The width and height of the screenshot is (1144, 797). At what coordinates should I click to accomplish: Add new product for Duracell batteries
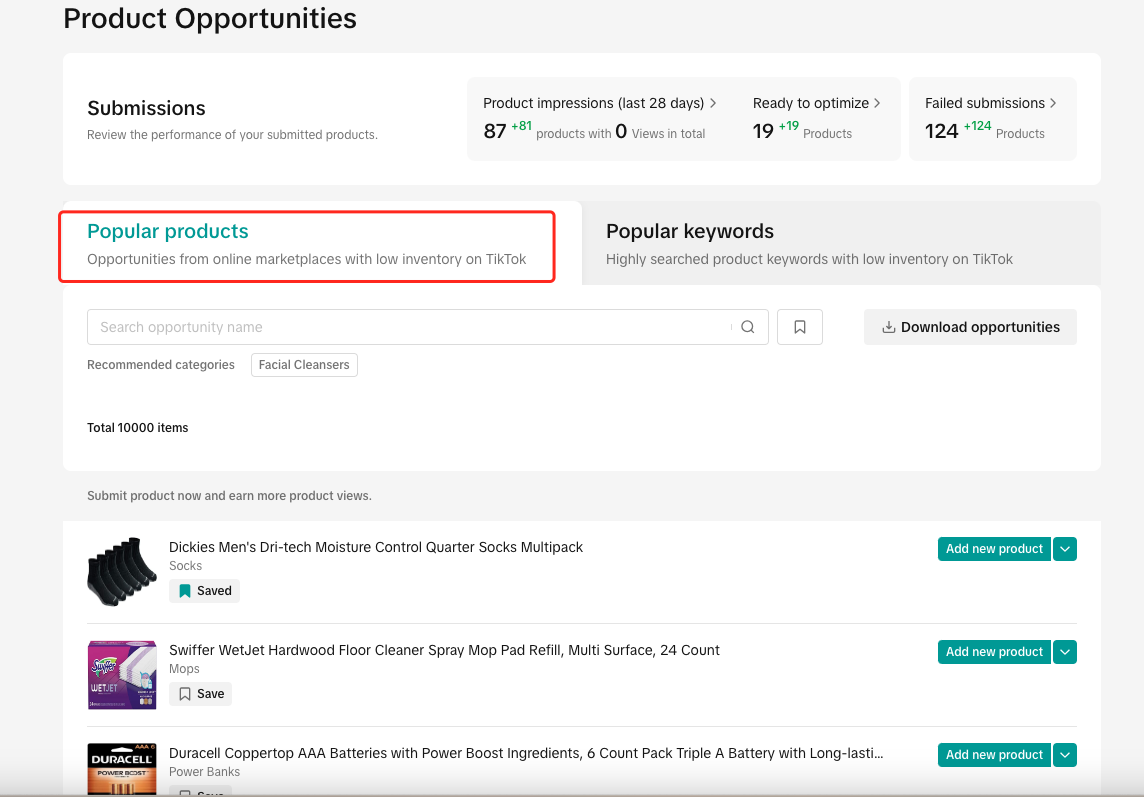[x=994, y=755]
